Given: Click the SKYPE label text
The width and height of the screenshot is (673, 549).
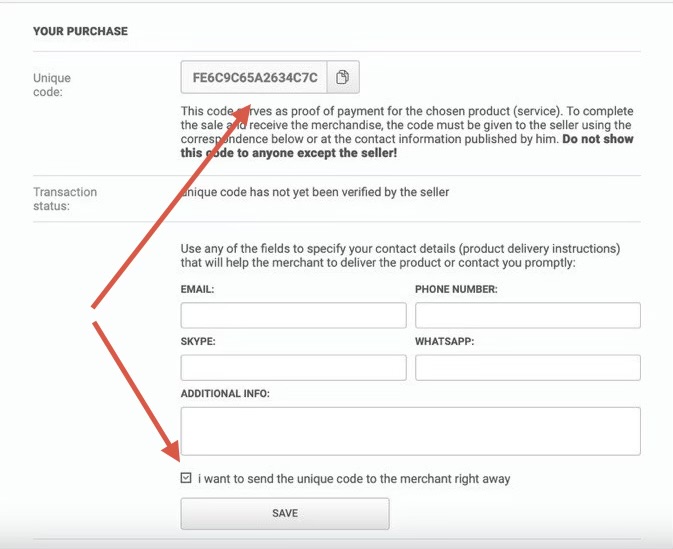Looking at the screenshot, I should pos(198,341).
